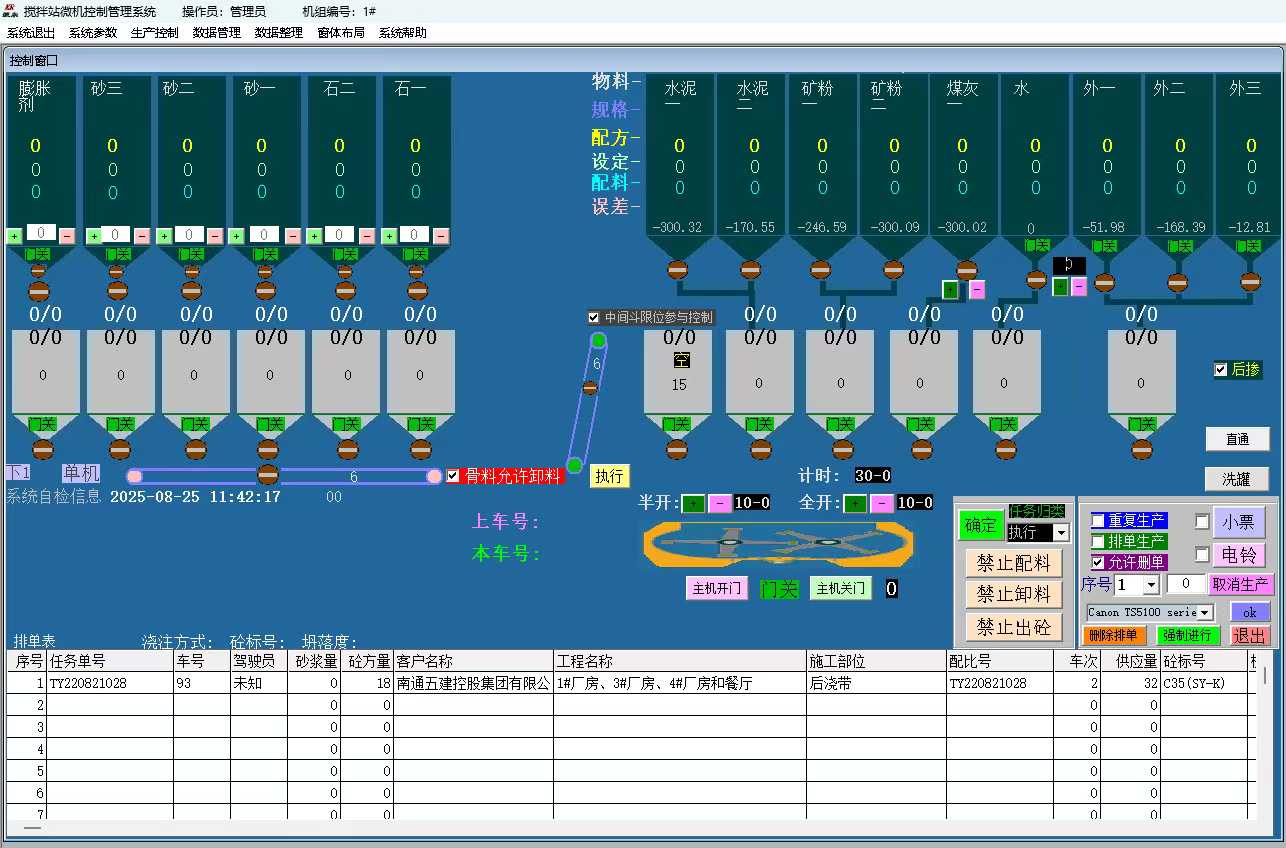Click the pink minus beside 全开
The image size is (1286, 848).
click(x=881, y=503)
